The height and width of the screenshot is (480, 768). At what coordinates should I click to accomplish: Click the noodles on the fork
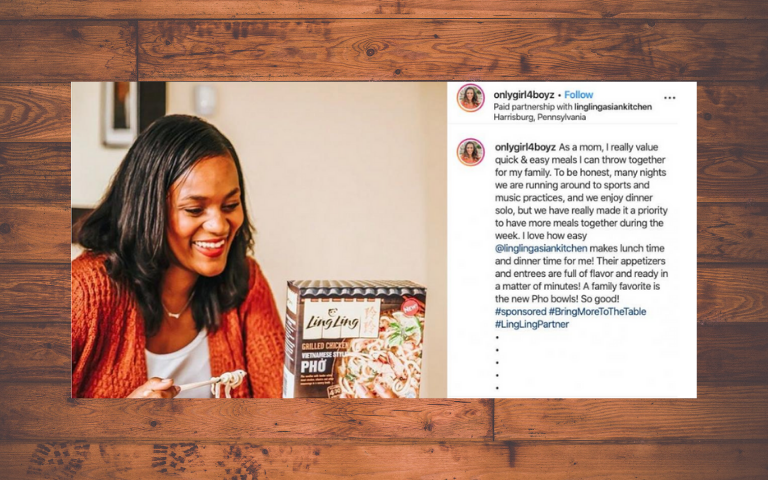[x=228, y=382]
